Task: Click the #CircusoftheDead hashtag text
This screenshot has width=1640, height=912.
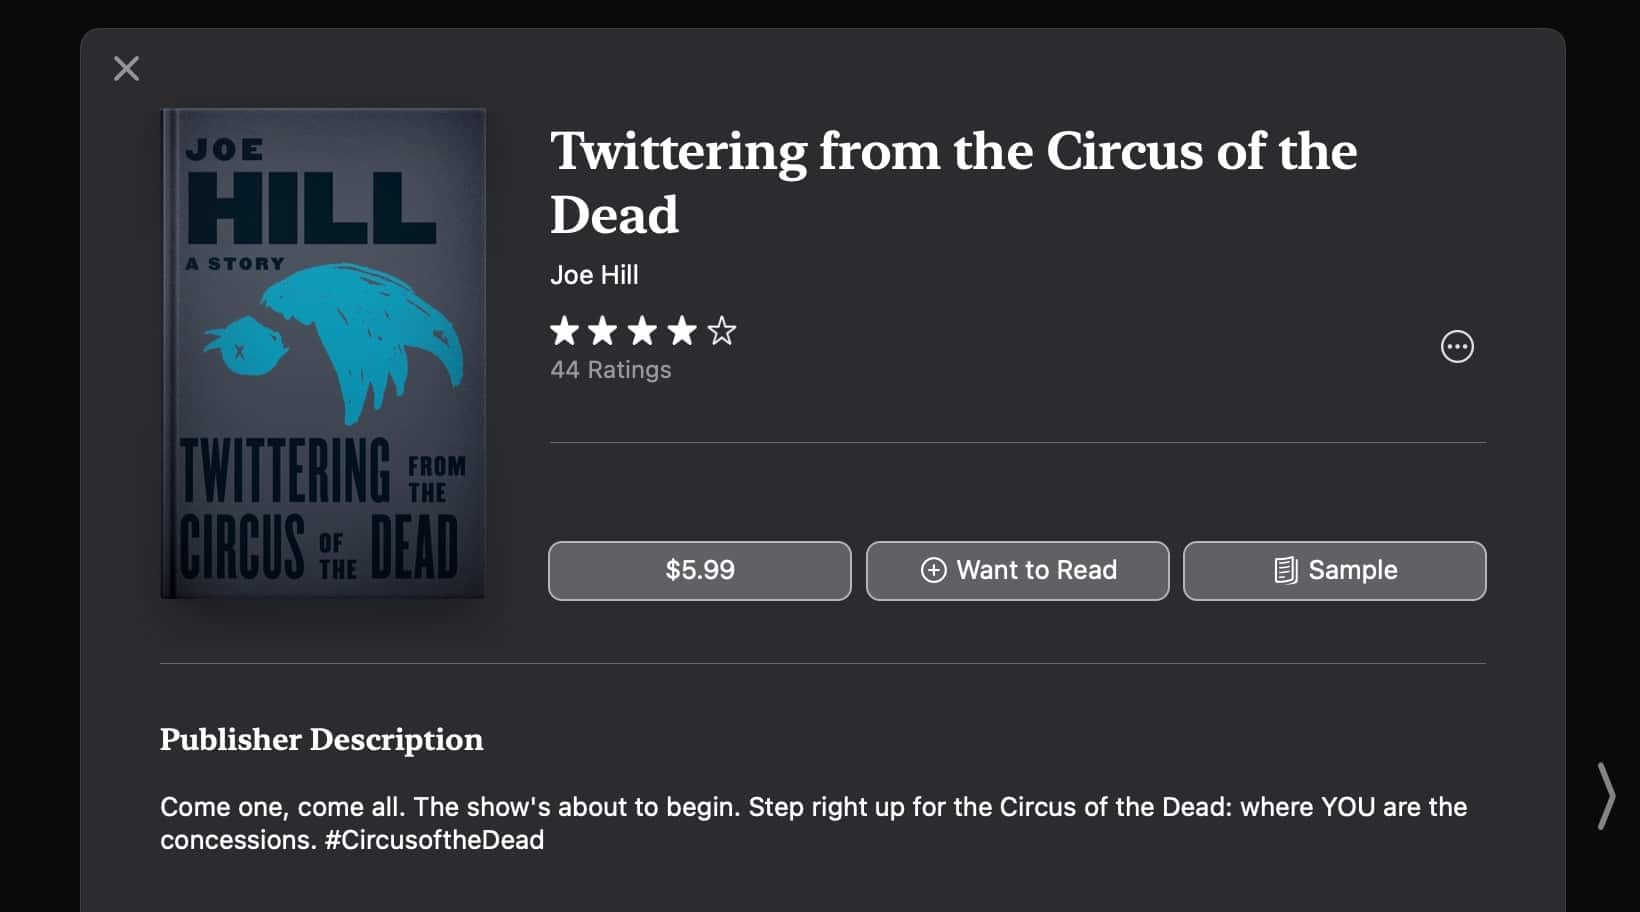Action: point(434,840)
